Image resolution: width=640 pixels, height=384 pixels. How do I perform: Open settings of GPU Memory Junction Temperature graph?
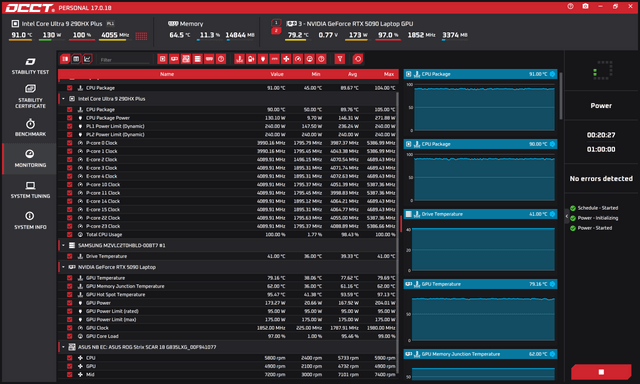552,354
